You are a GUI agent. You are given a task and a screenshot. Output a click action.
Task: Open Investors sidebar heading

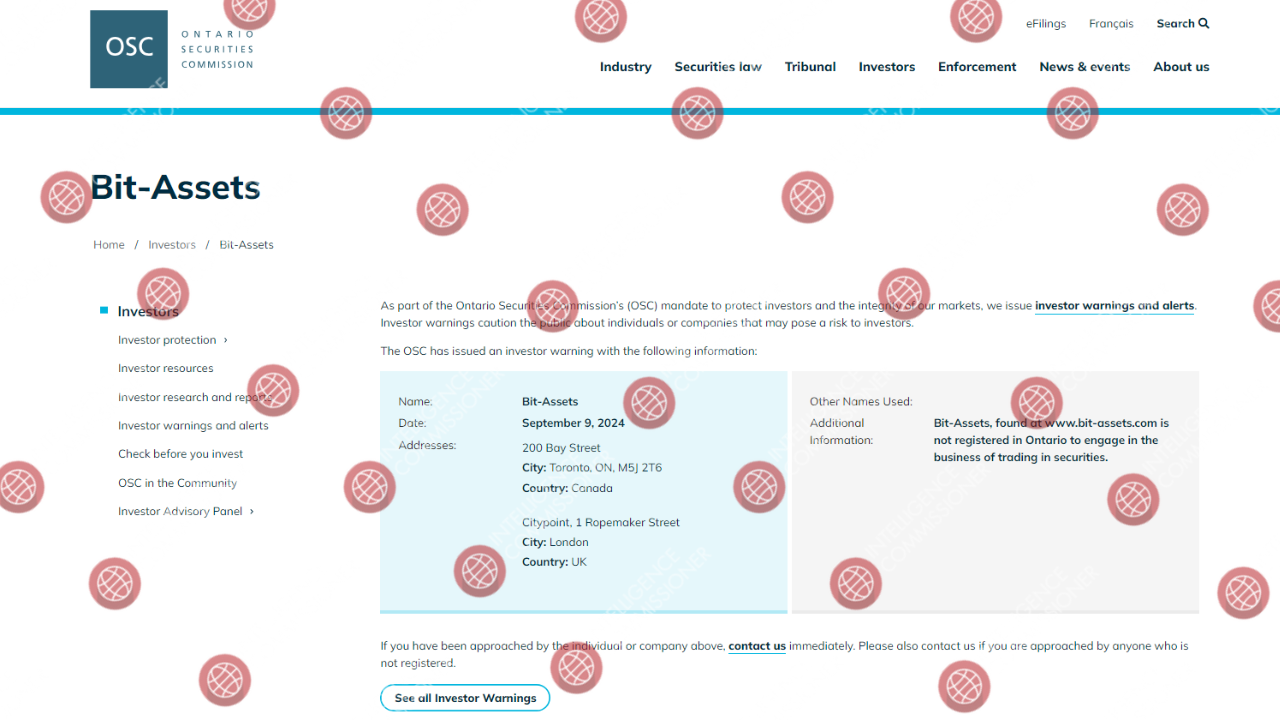(x=148, y=311)
